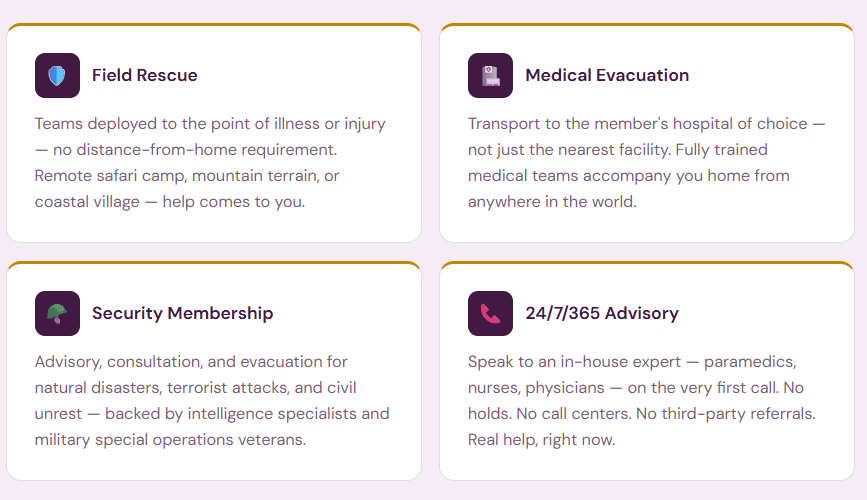867x500 pixels.
Task: Click the helmet icon for Security Membership
Action: click(57, 314)
